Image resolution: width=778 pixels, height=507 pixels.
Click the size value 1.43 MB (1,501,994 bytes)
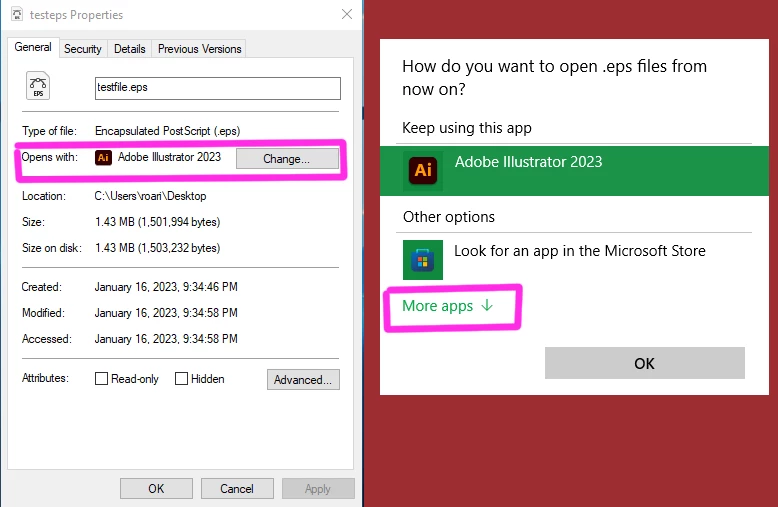[x=157, y=222]
